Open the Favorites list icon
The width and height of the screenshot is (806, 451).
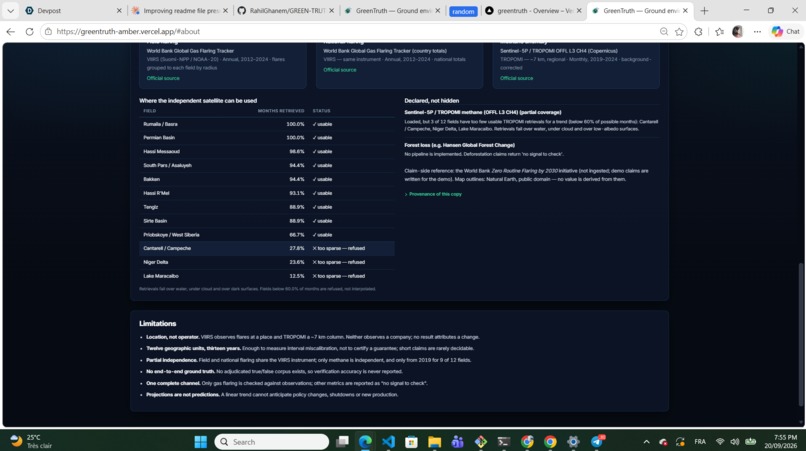point(719,31)
